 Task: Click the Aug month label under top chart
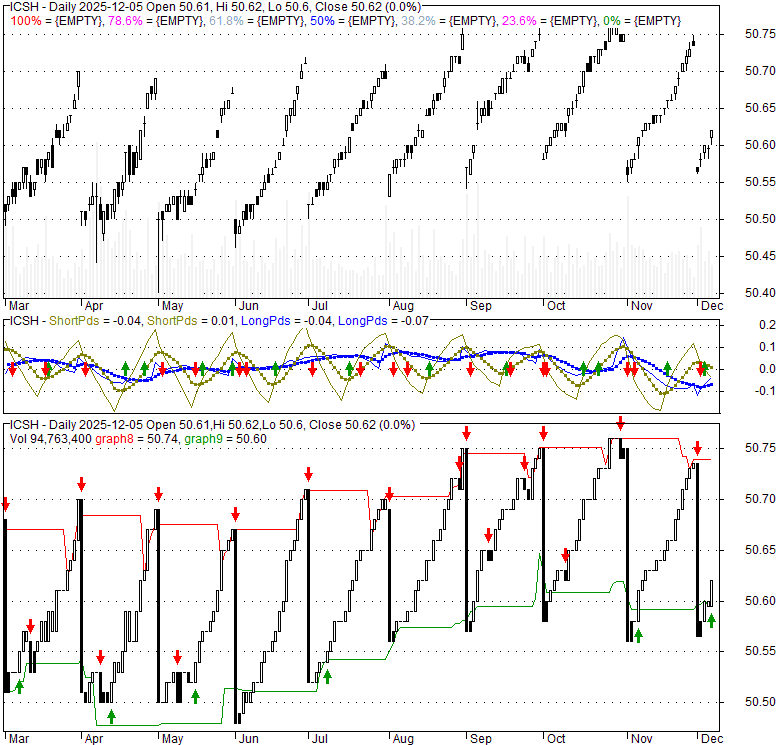pyautogui.click(x=403, y=306)
